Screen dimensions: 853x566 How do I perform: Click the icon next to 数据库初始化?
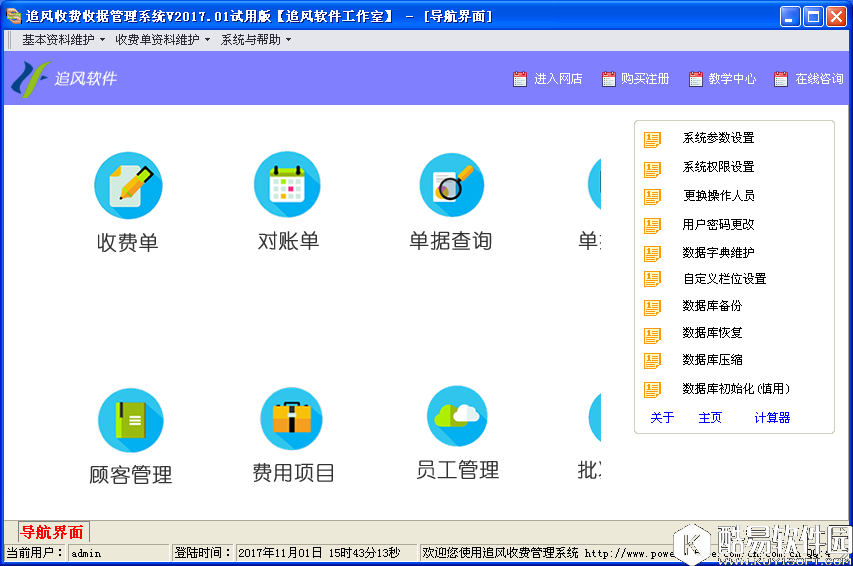(x=652, y=390)
